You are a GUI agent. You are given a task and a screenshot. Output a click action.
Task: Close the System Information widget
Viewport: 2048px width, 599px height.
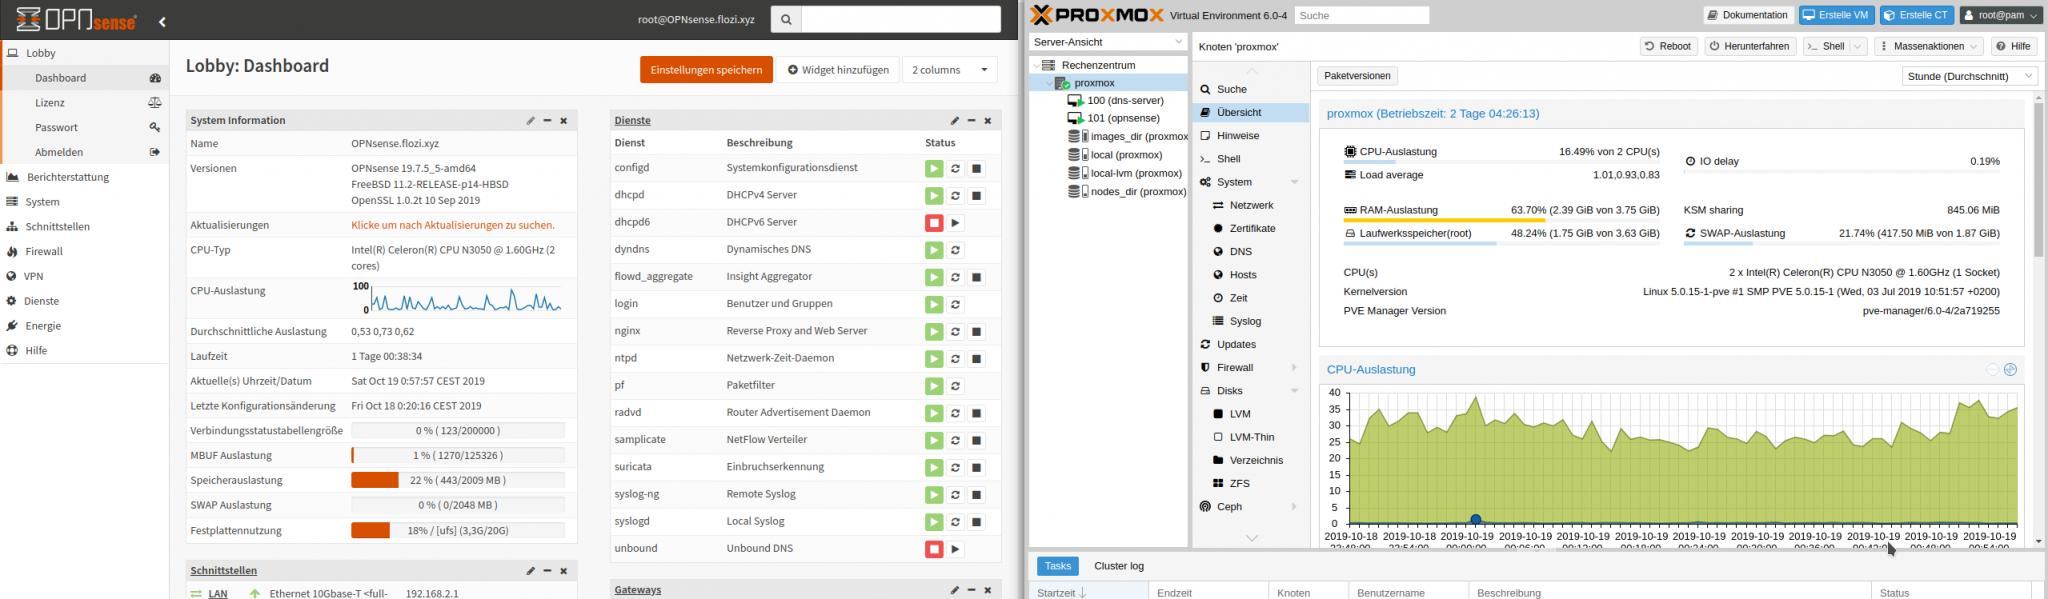tap(564, 121)
